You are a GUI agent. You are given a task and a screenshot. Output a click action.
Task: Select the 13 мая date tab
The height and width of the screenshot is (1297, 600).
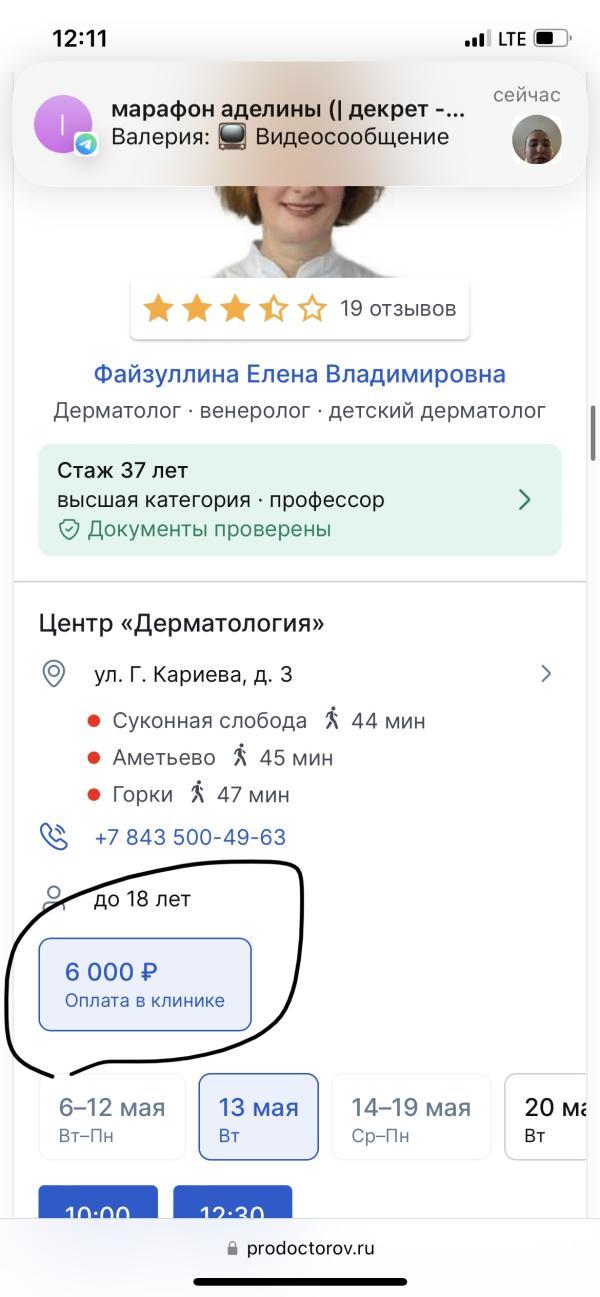[x=258, y=1116]
